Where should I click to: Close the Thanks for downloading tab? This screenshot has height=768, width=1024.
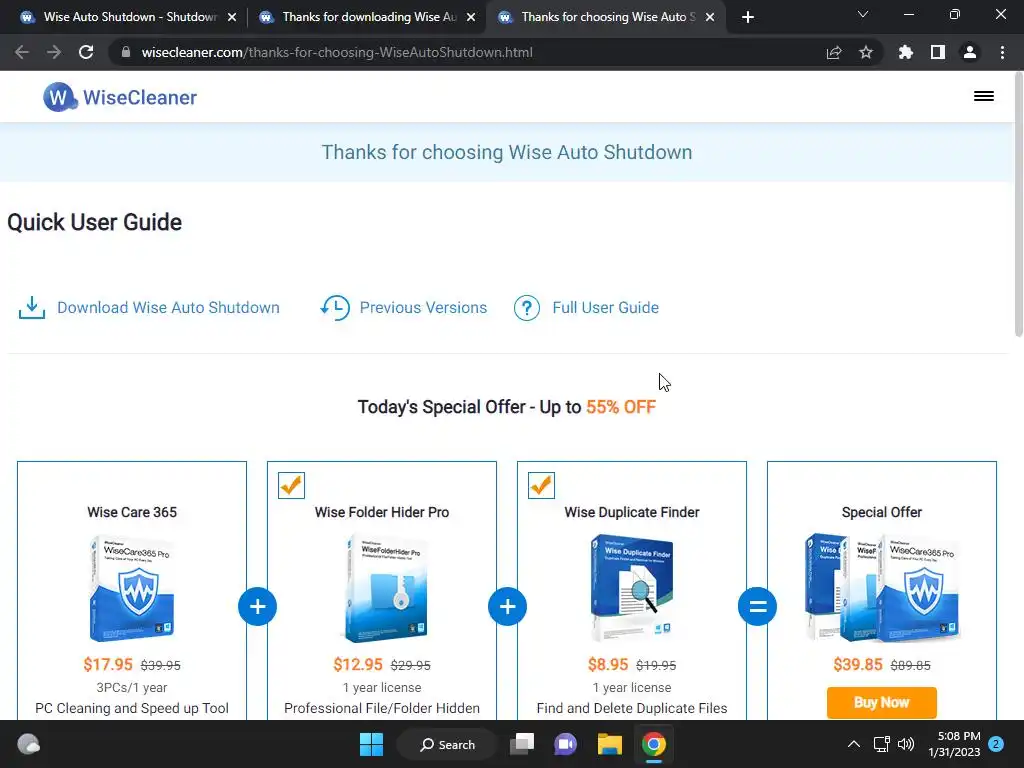click(x=471, y=18)
